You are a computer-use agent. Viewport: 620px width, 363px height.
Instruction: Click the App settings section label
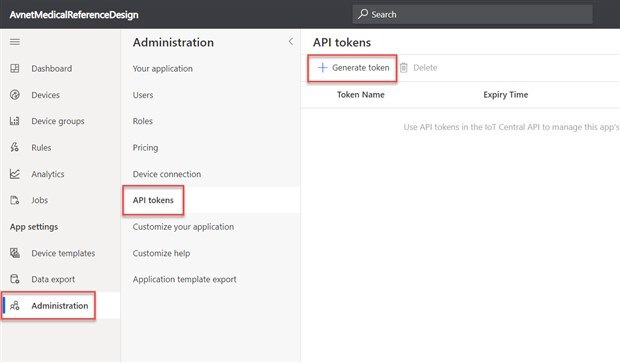(x=34, y=227)
